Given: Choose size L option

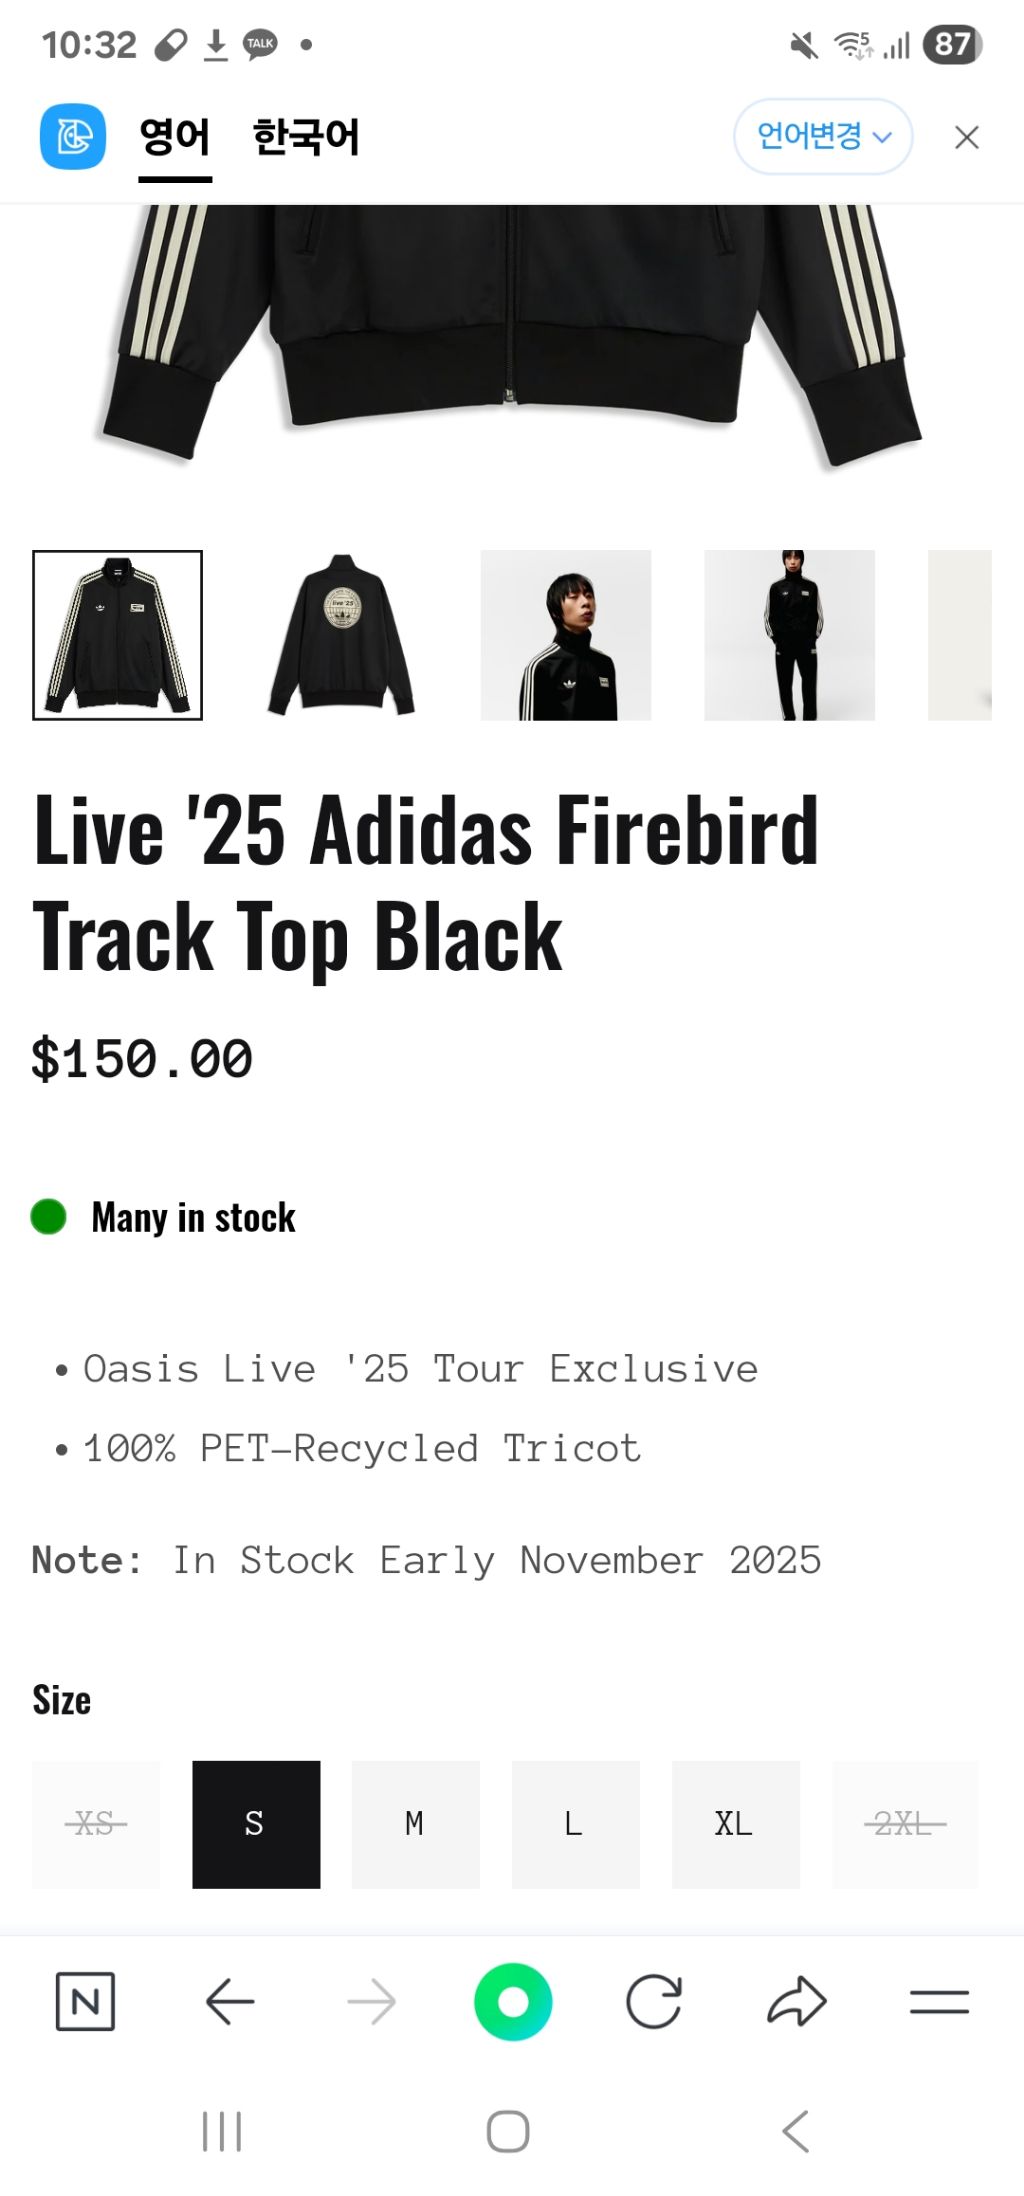Looking at the screenshot, I should point(575,1824).
